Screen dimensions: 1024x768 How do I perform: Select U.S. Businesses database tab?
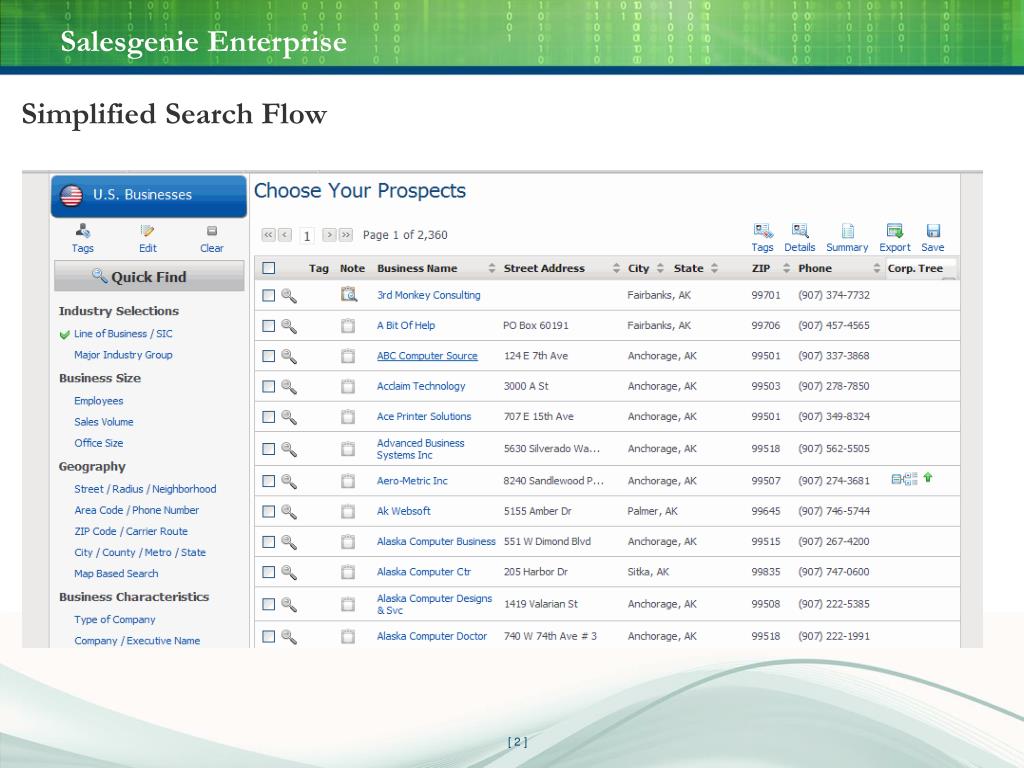click(x=149, y=195)
